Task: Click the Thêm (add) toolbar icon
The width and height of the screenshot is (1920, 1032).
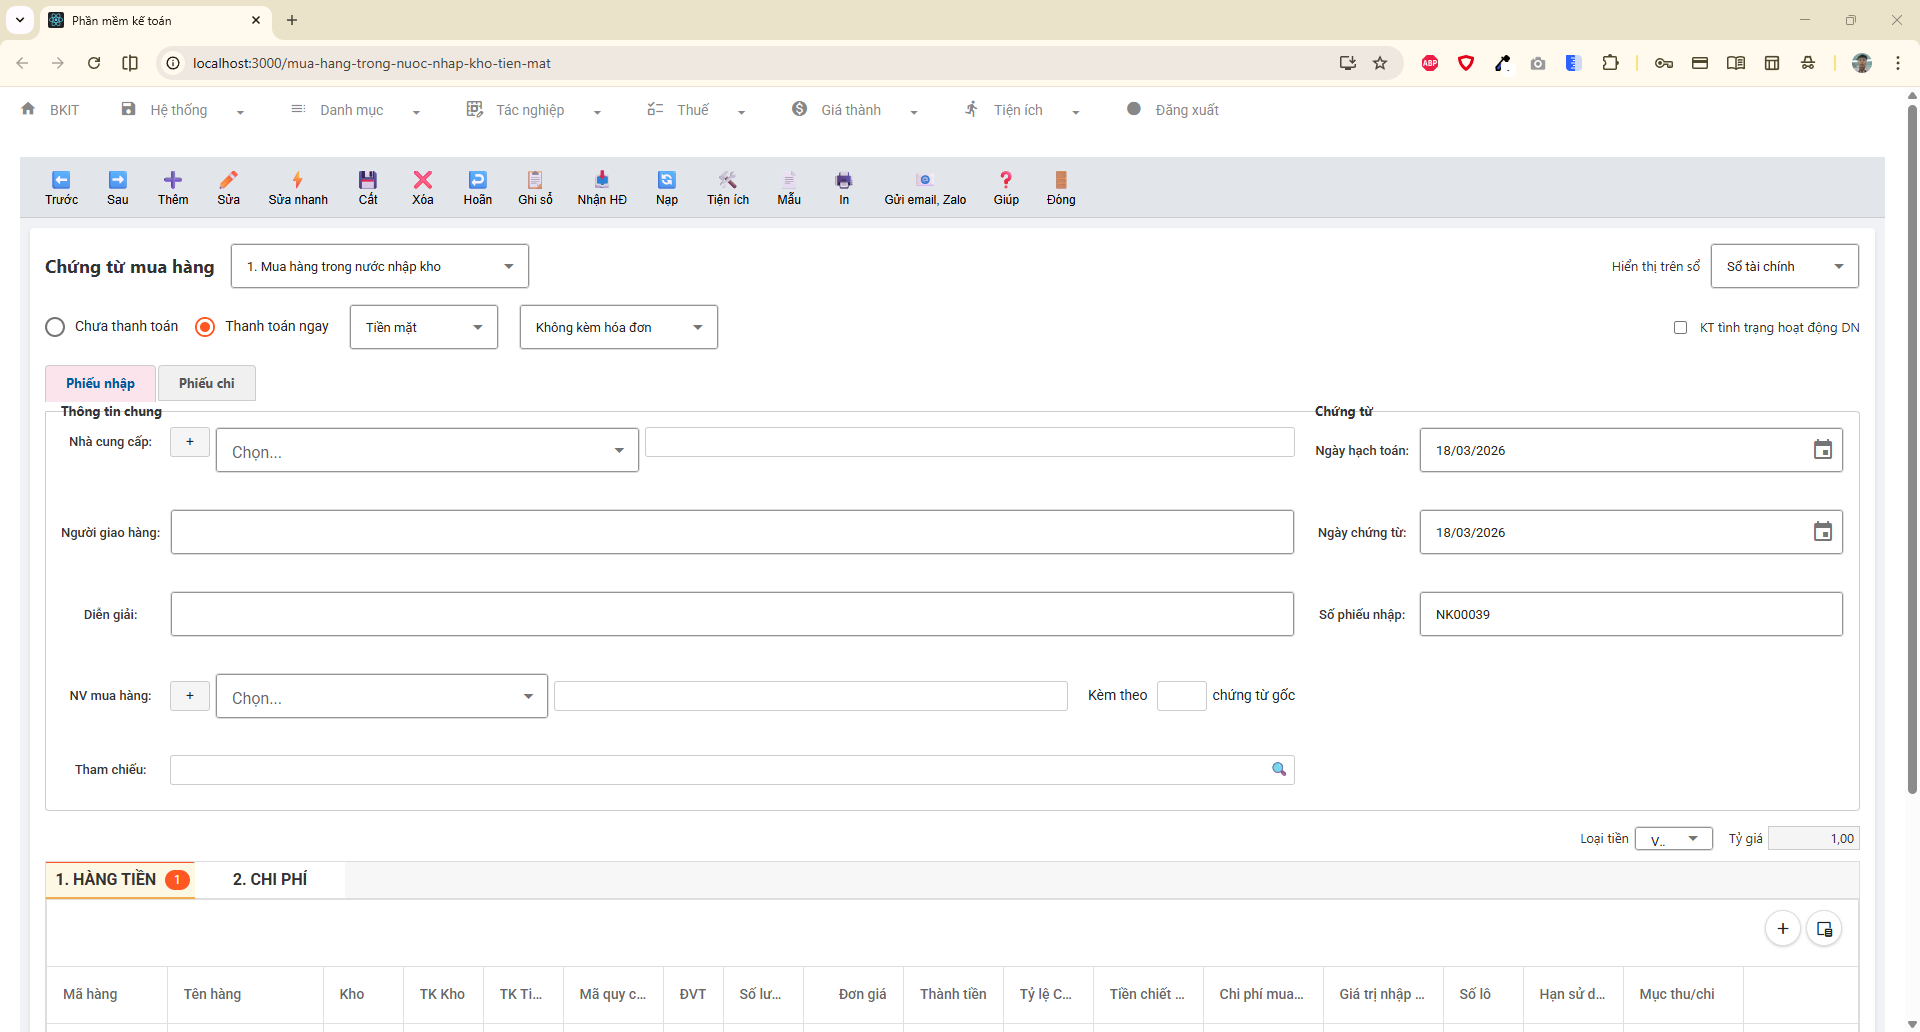Action: point(172,181)
